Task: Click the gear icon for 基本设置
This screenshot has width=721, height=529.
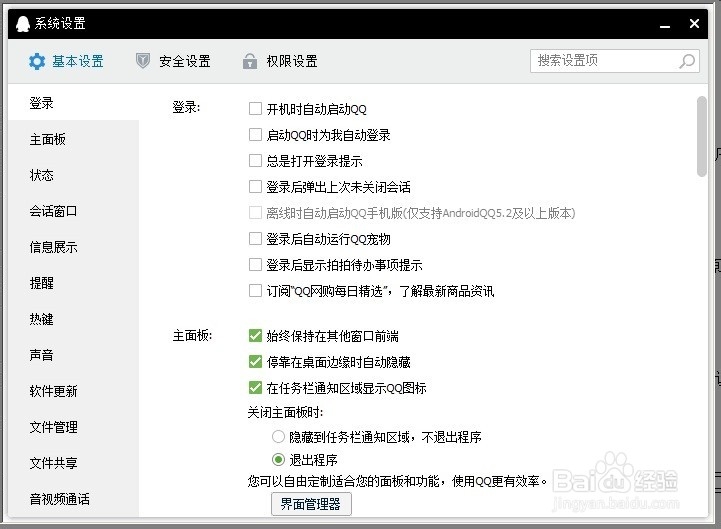Action: pos(37,61)
